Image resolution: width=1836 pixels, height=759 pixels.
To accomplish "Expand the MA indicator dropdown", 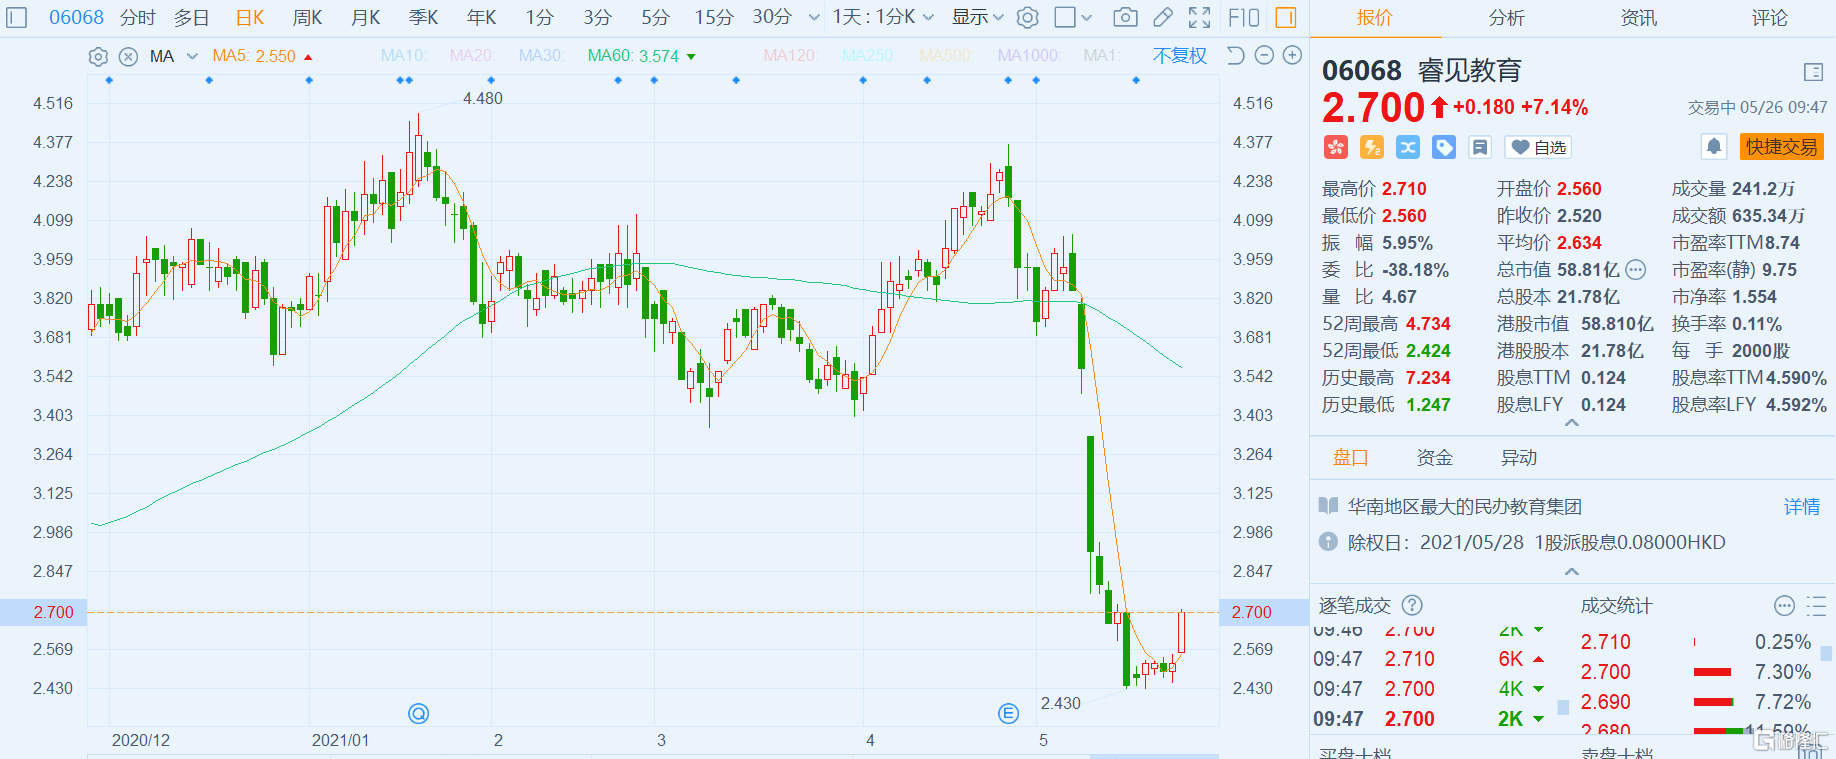I will (192, 56).
